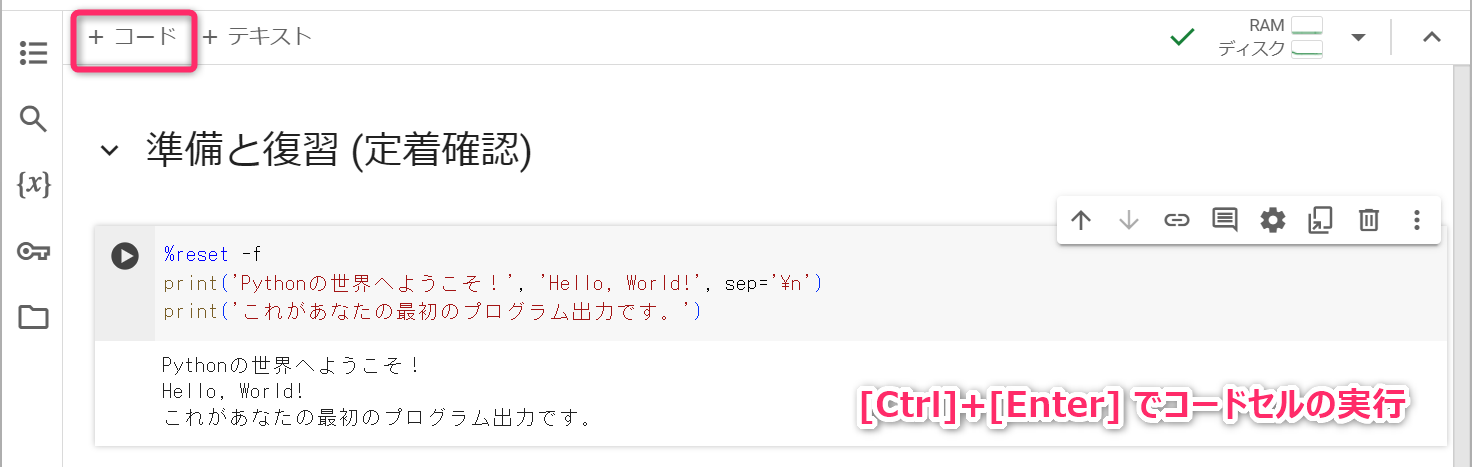Collapse the header with the chevron-up toggle

tap(1432, 37)
